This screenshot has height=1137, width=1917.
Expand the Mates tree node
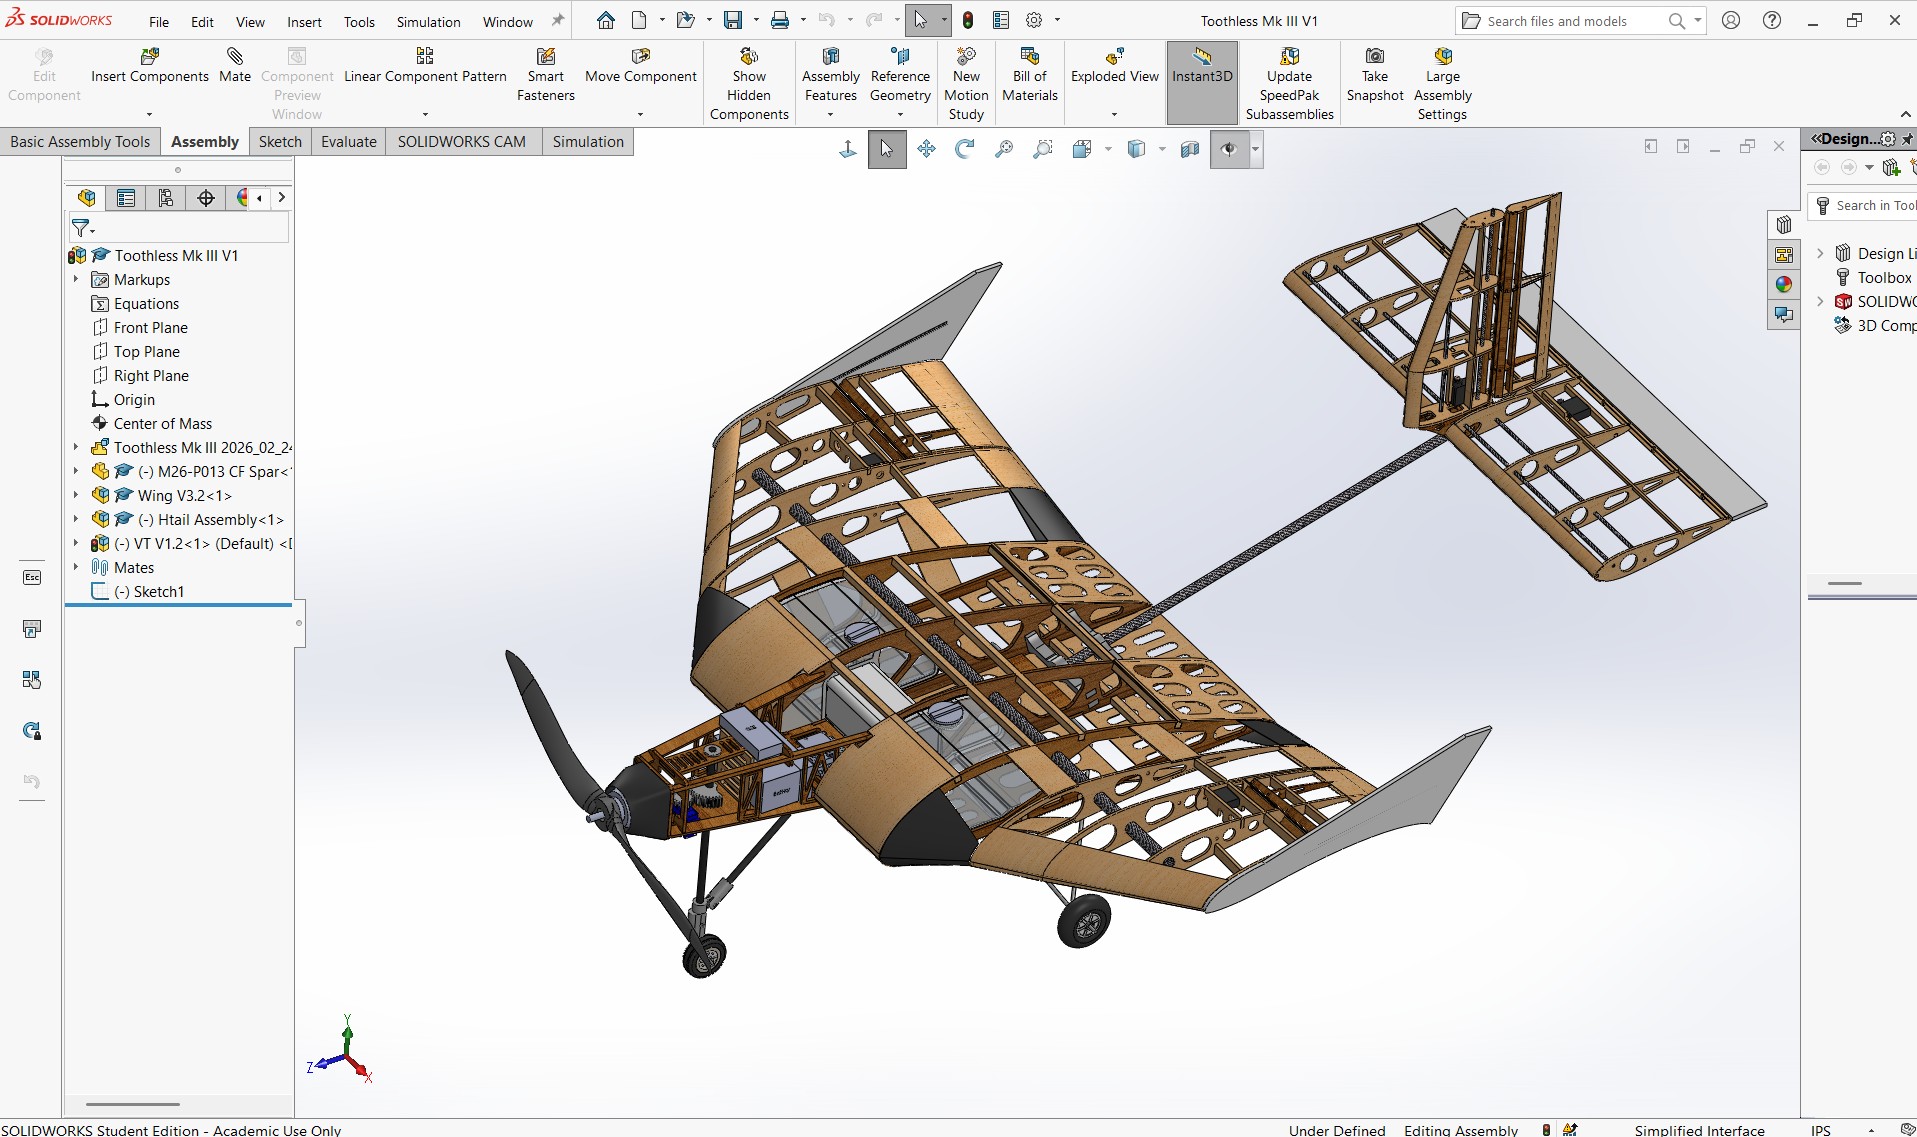76,567
